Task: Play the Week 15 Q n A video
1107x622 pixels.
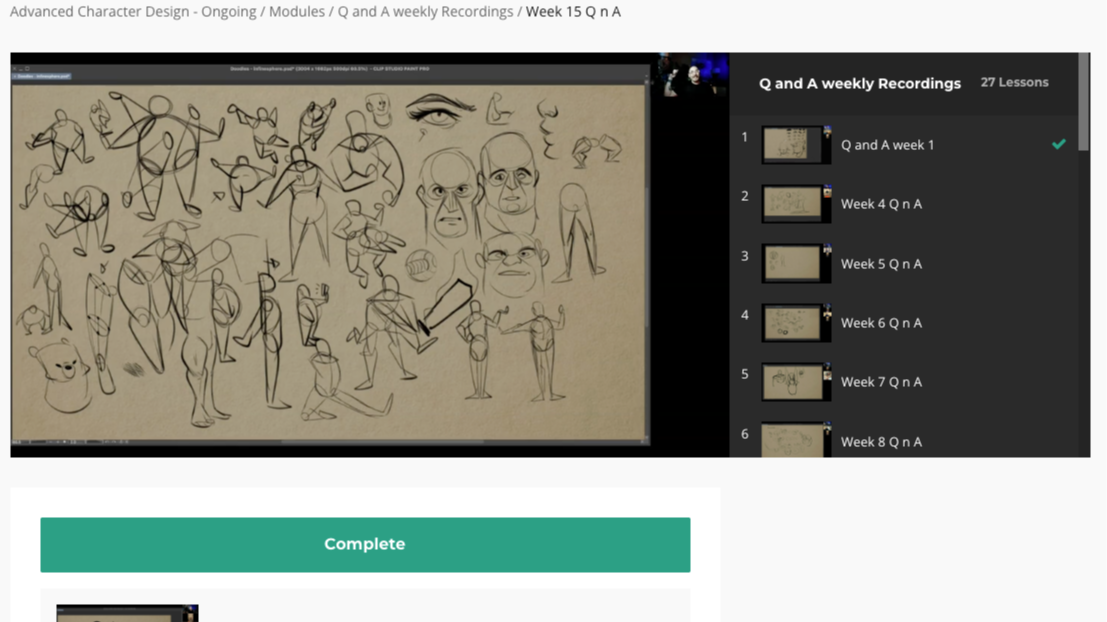Action: (x=369, y=254)
